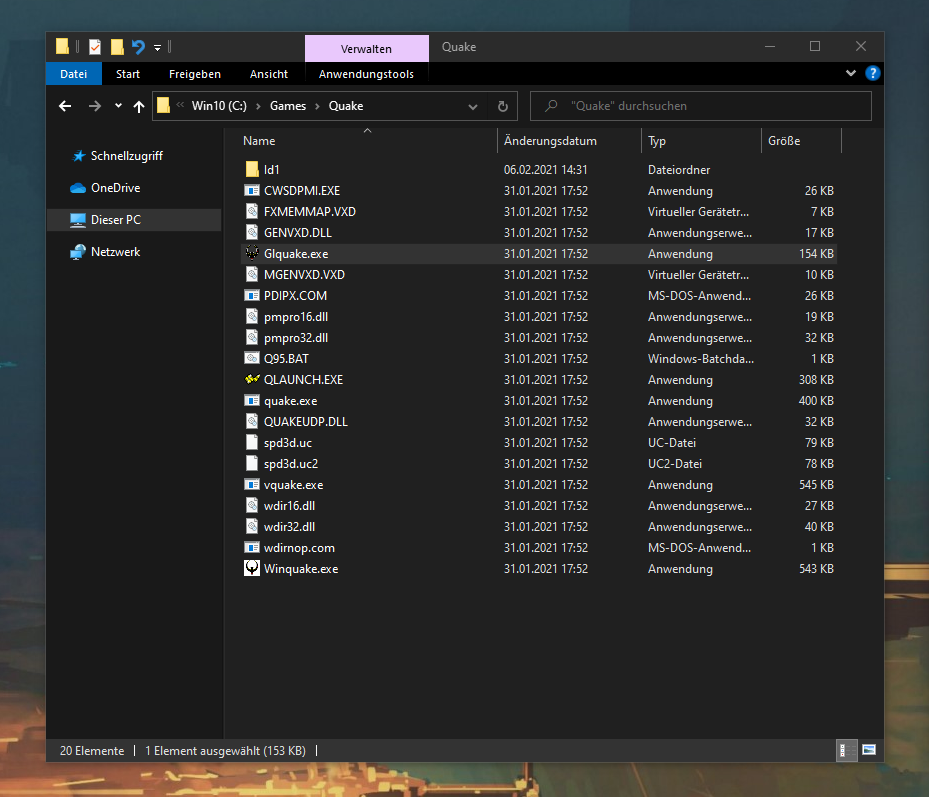Select Schnellzugriff in the navigation pane

(x=126, y=156)
